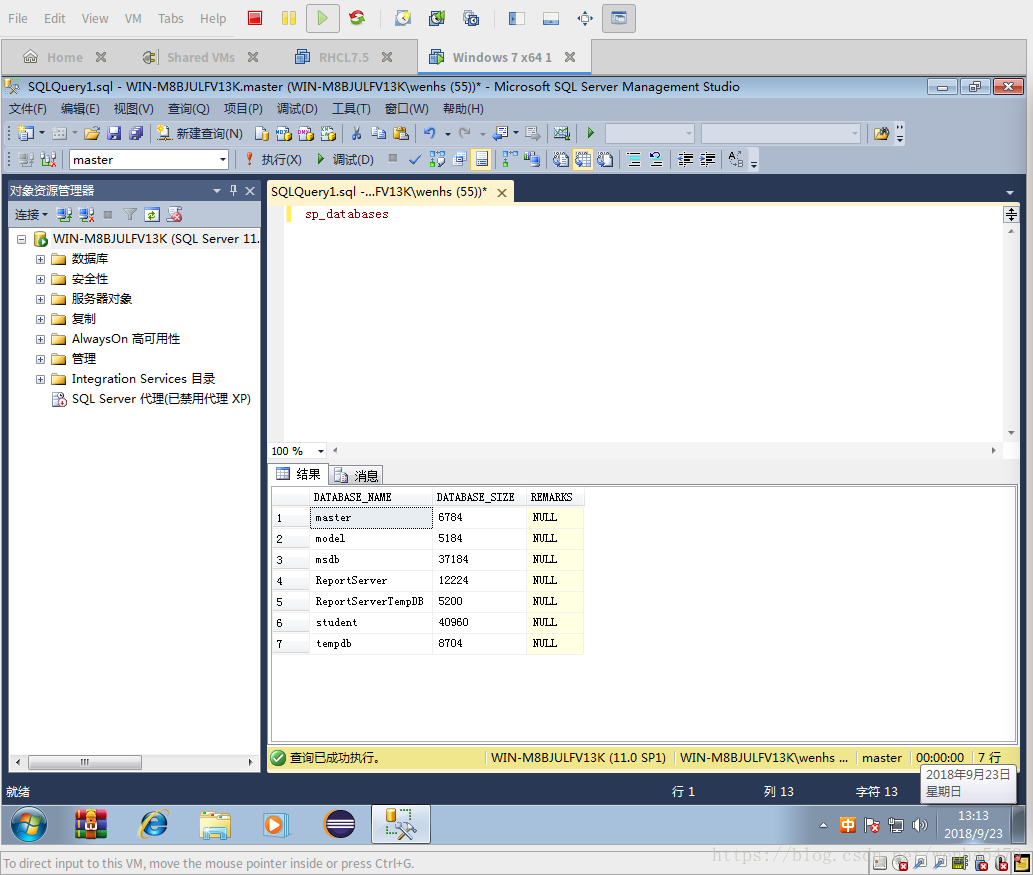1033x875 pixels.
Task: Click the 新建查询(N) button
Action: click(x=200, y=134)
